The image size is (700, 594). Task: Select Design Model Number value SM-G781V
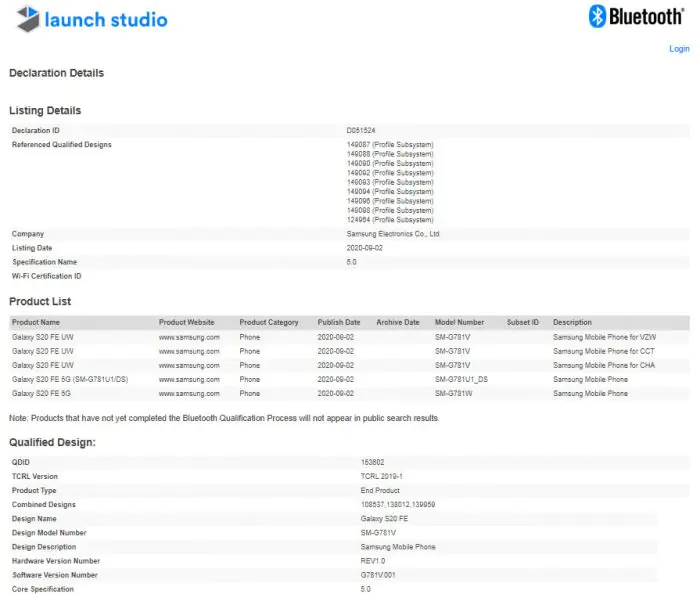(378, 533)
